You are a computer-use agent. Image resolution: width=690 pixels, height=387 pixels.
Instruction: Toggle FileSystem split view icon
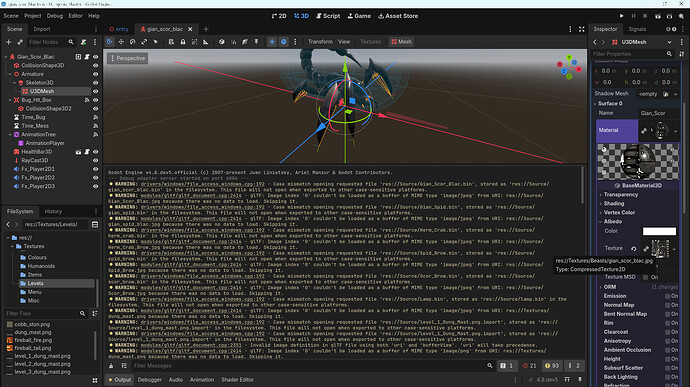click(95, 225)
